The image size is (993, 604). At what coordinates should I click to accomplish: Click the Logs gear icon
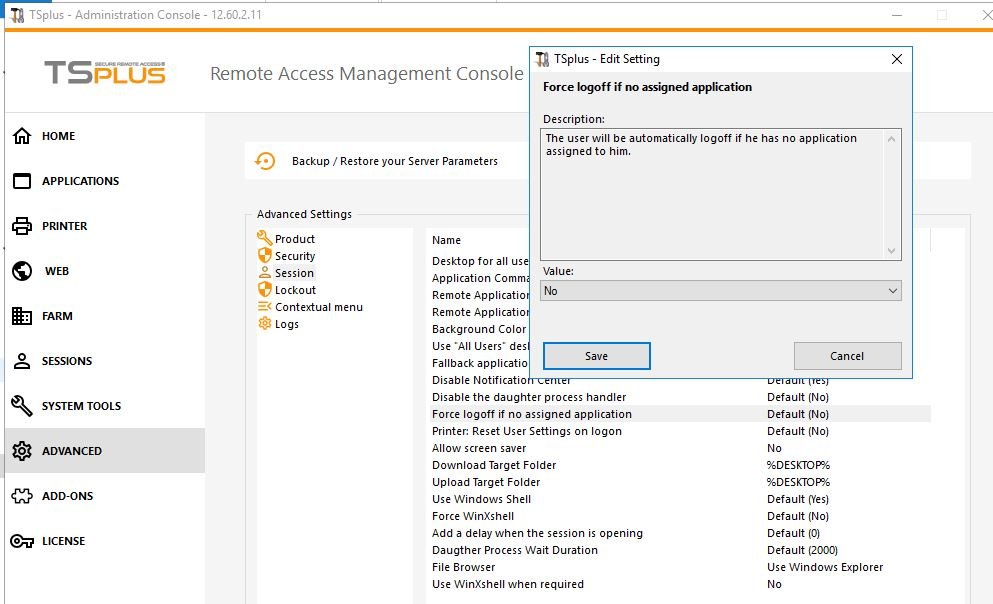tap(265, 324)
